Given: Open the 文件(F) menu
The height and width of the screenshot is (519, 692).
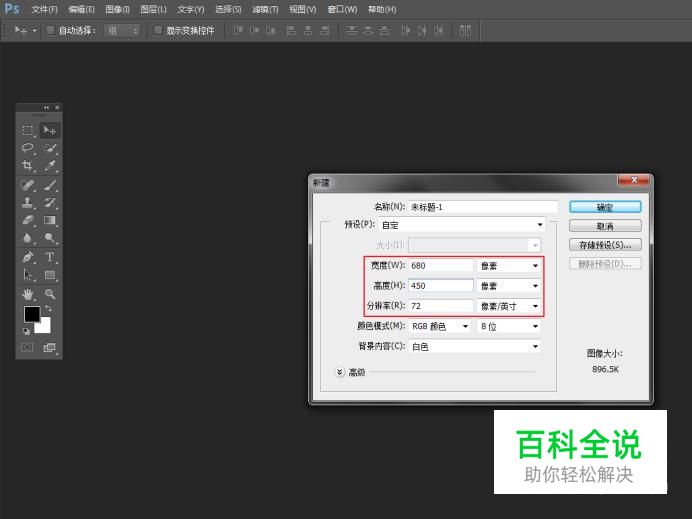Looking at the screenshot, I should coord(45,9).
